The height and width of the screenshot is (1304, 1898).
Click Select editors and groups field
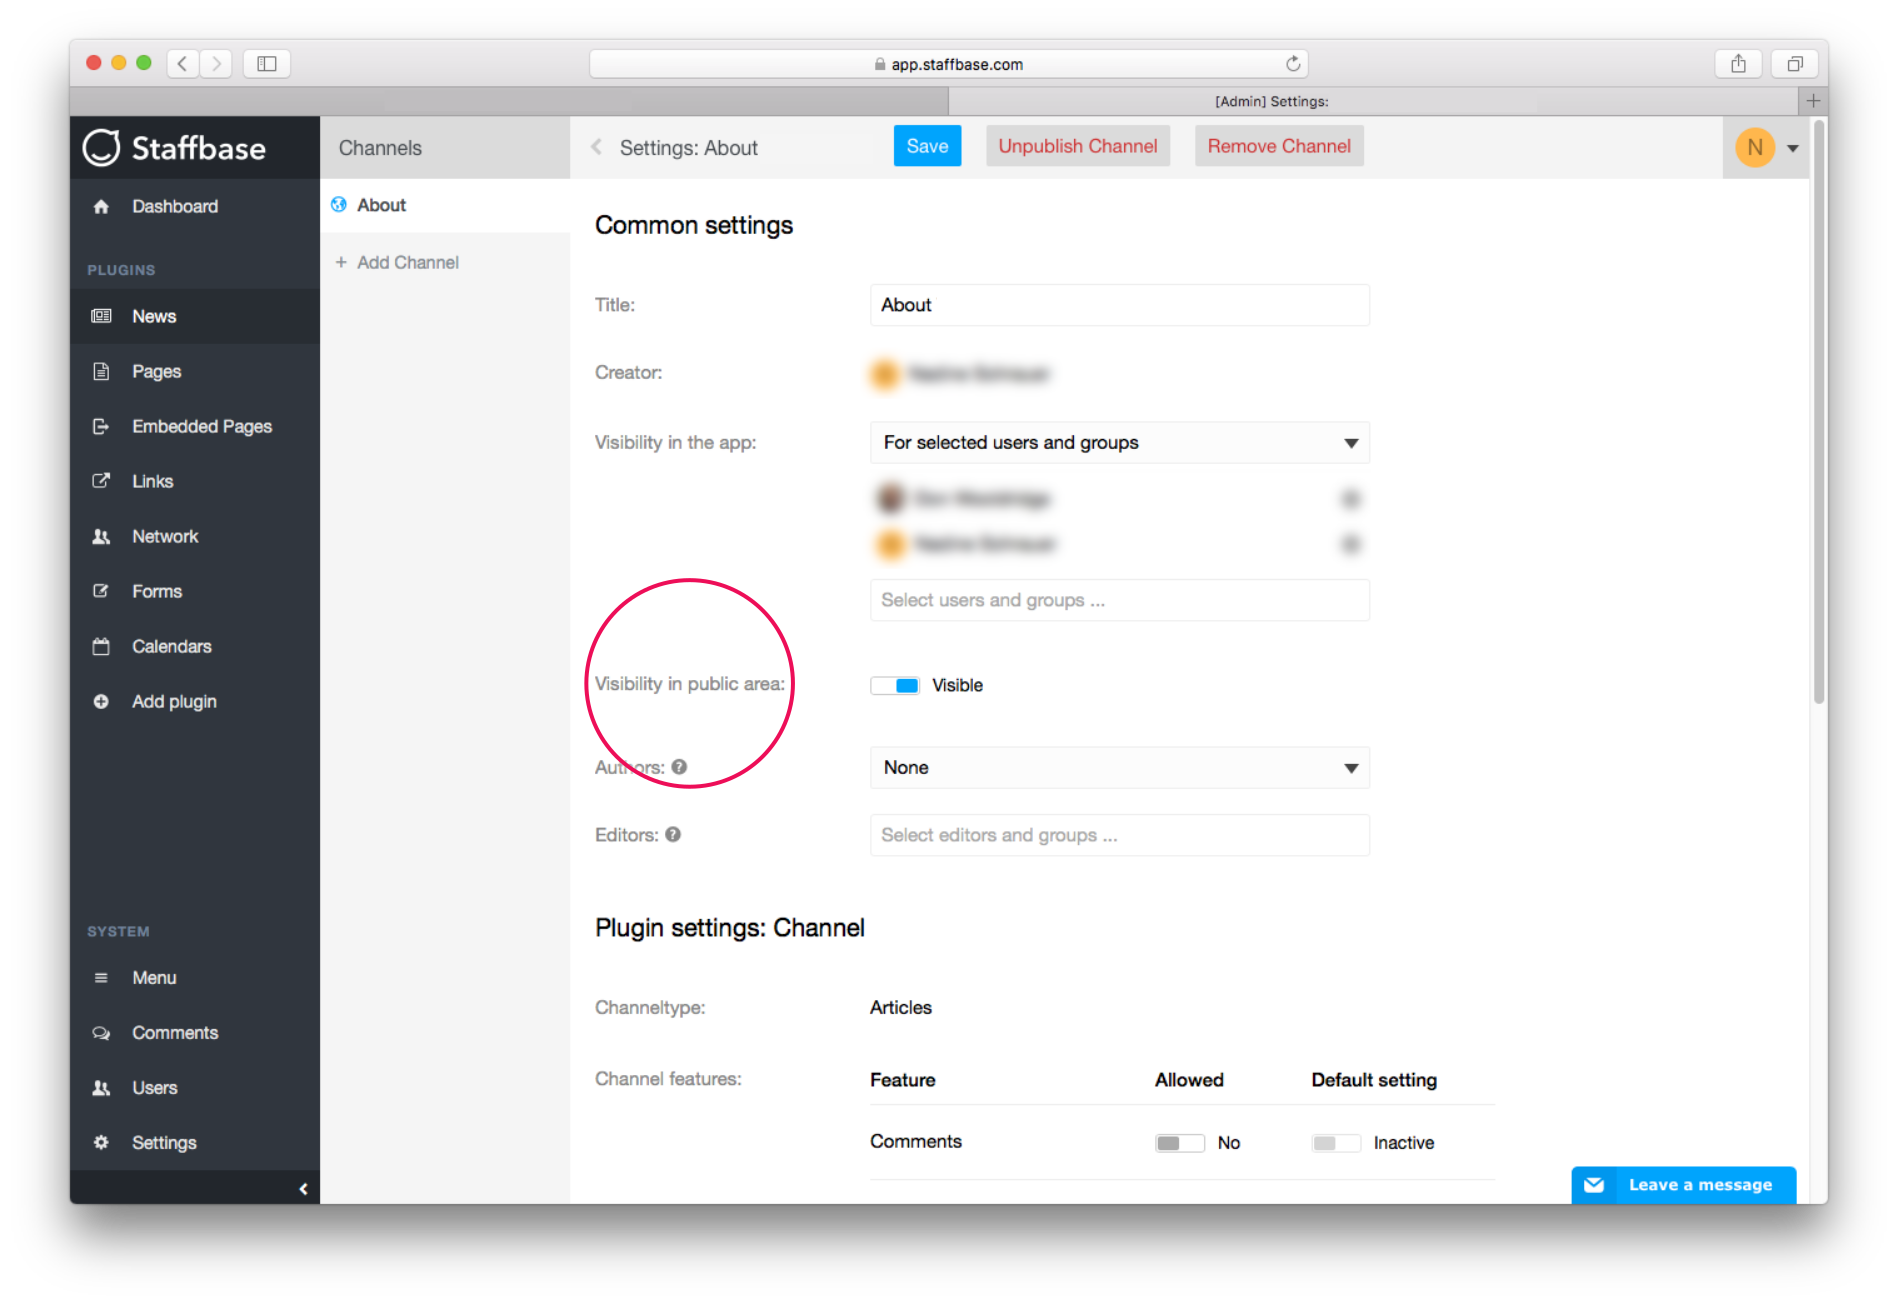(1120, 835)
